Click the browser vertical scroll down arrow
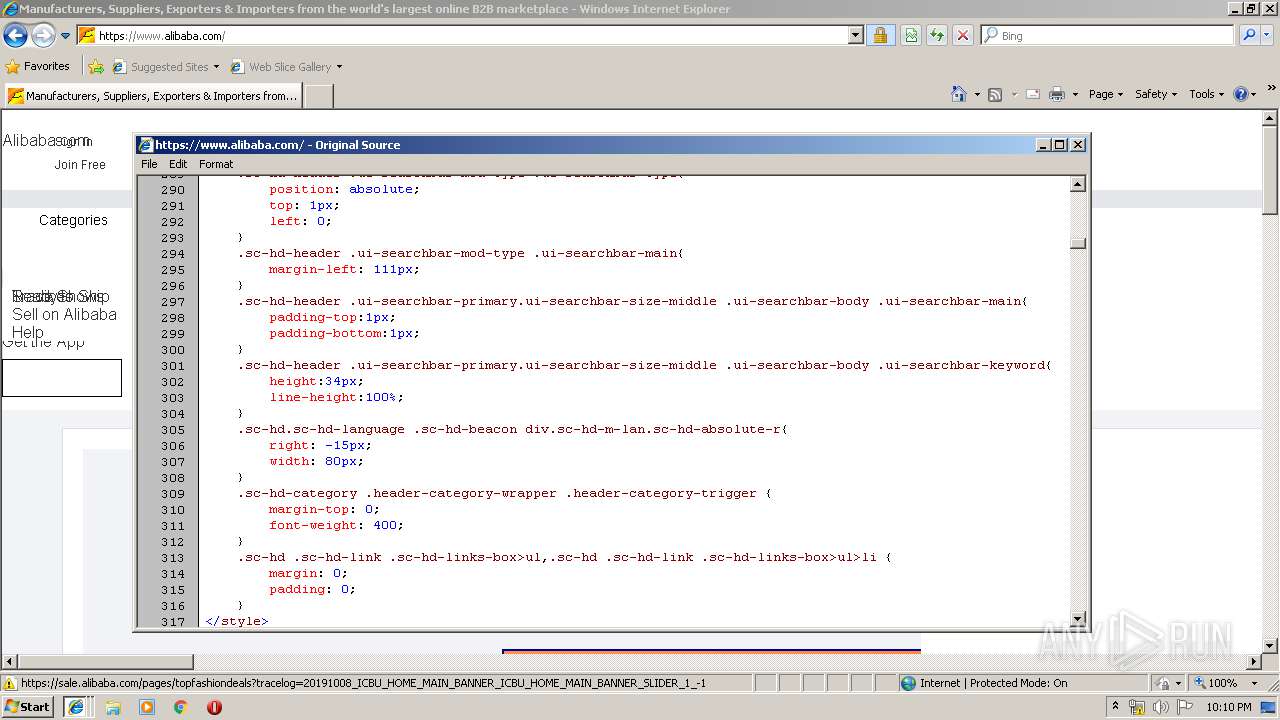 1271,645
